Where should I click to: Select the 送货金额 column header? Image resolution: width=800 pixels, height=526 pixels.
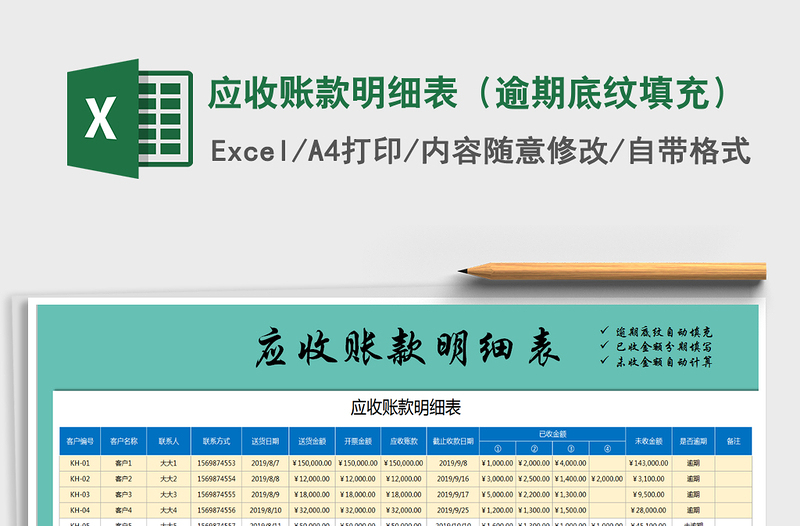pyautogui.click(x=312, y=441)
